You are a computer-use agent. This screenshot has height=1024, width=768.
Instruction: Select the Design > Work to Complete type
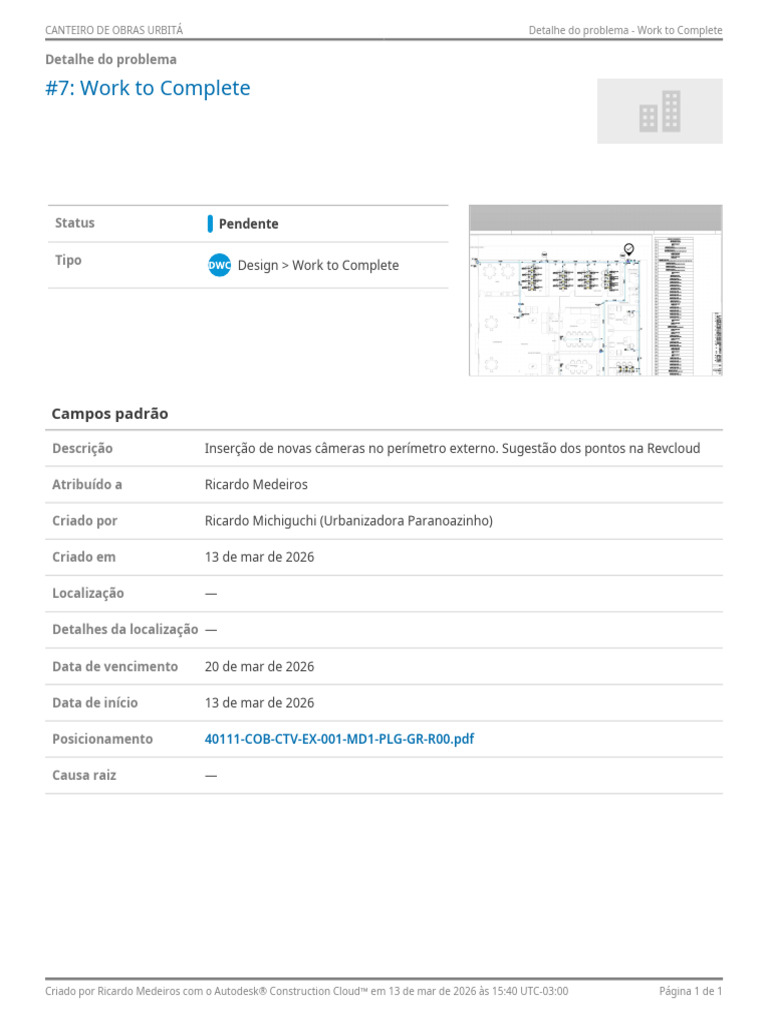coord(318,265)
